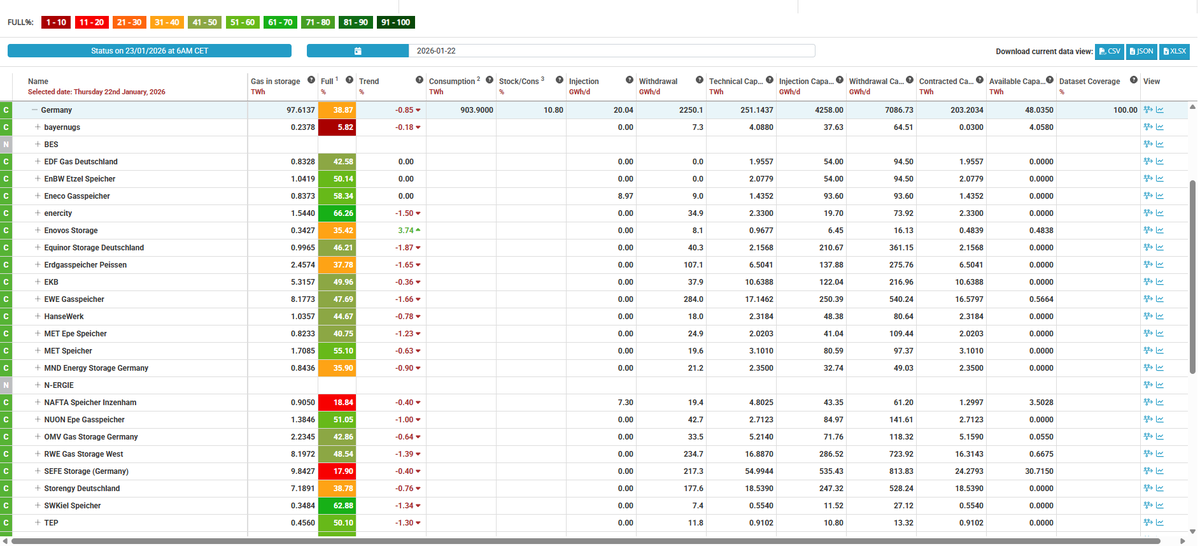Click info icon on Technical Cap column header
1200x551 pixels.
(x=769, y=81)
